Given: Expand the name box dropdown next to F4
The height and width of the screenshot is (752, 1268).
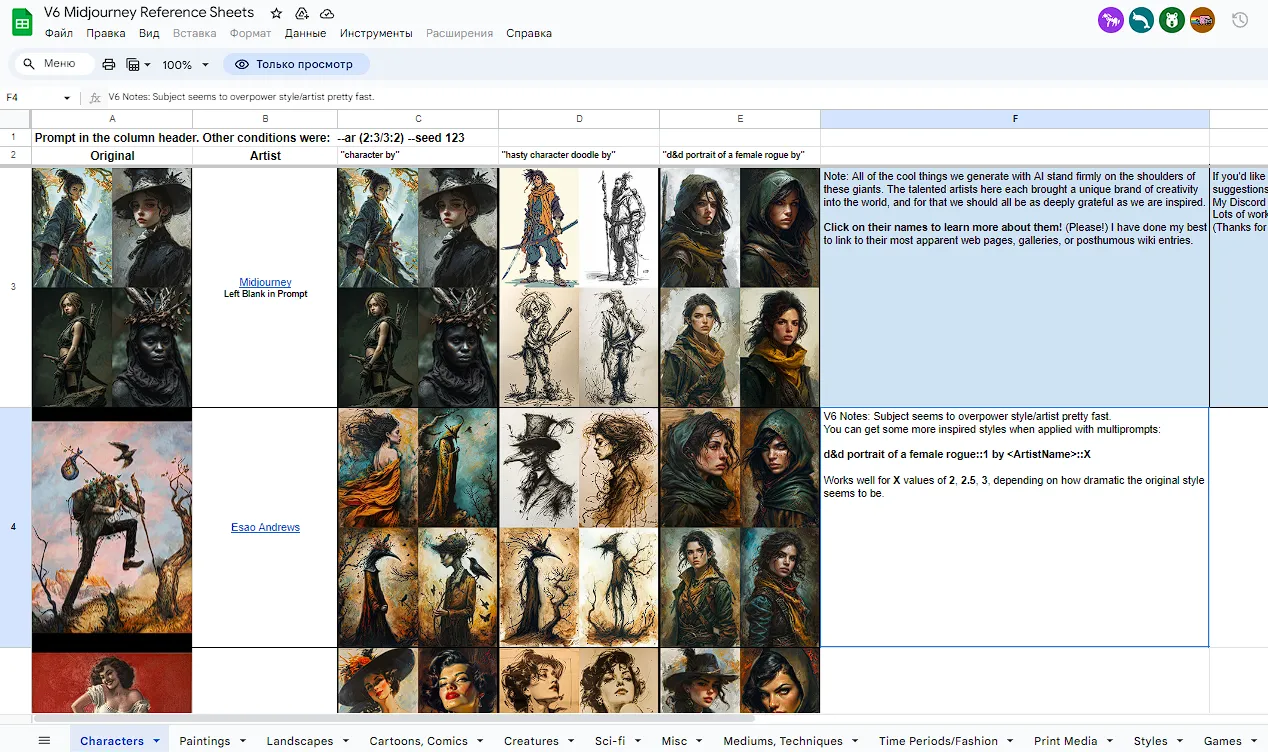Looking at the screenshot, I should tap(67, 98).
